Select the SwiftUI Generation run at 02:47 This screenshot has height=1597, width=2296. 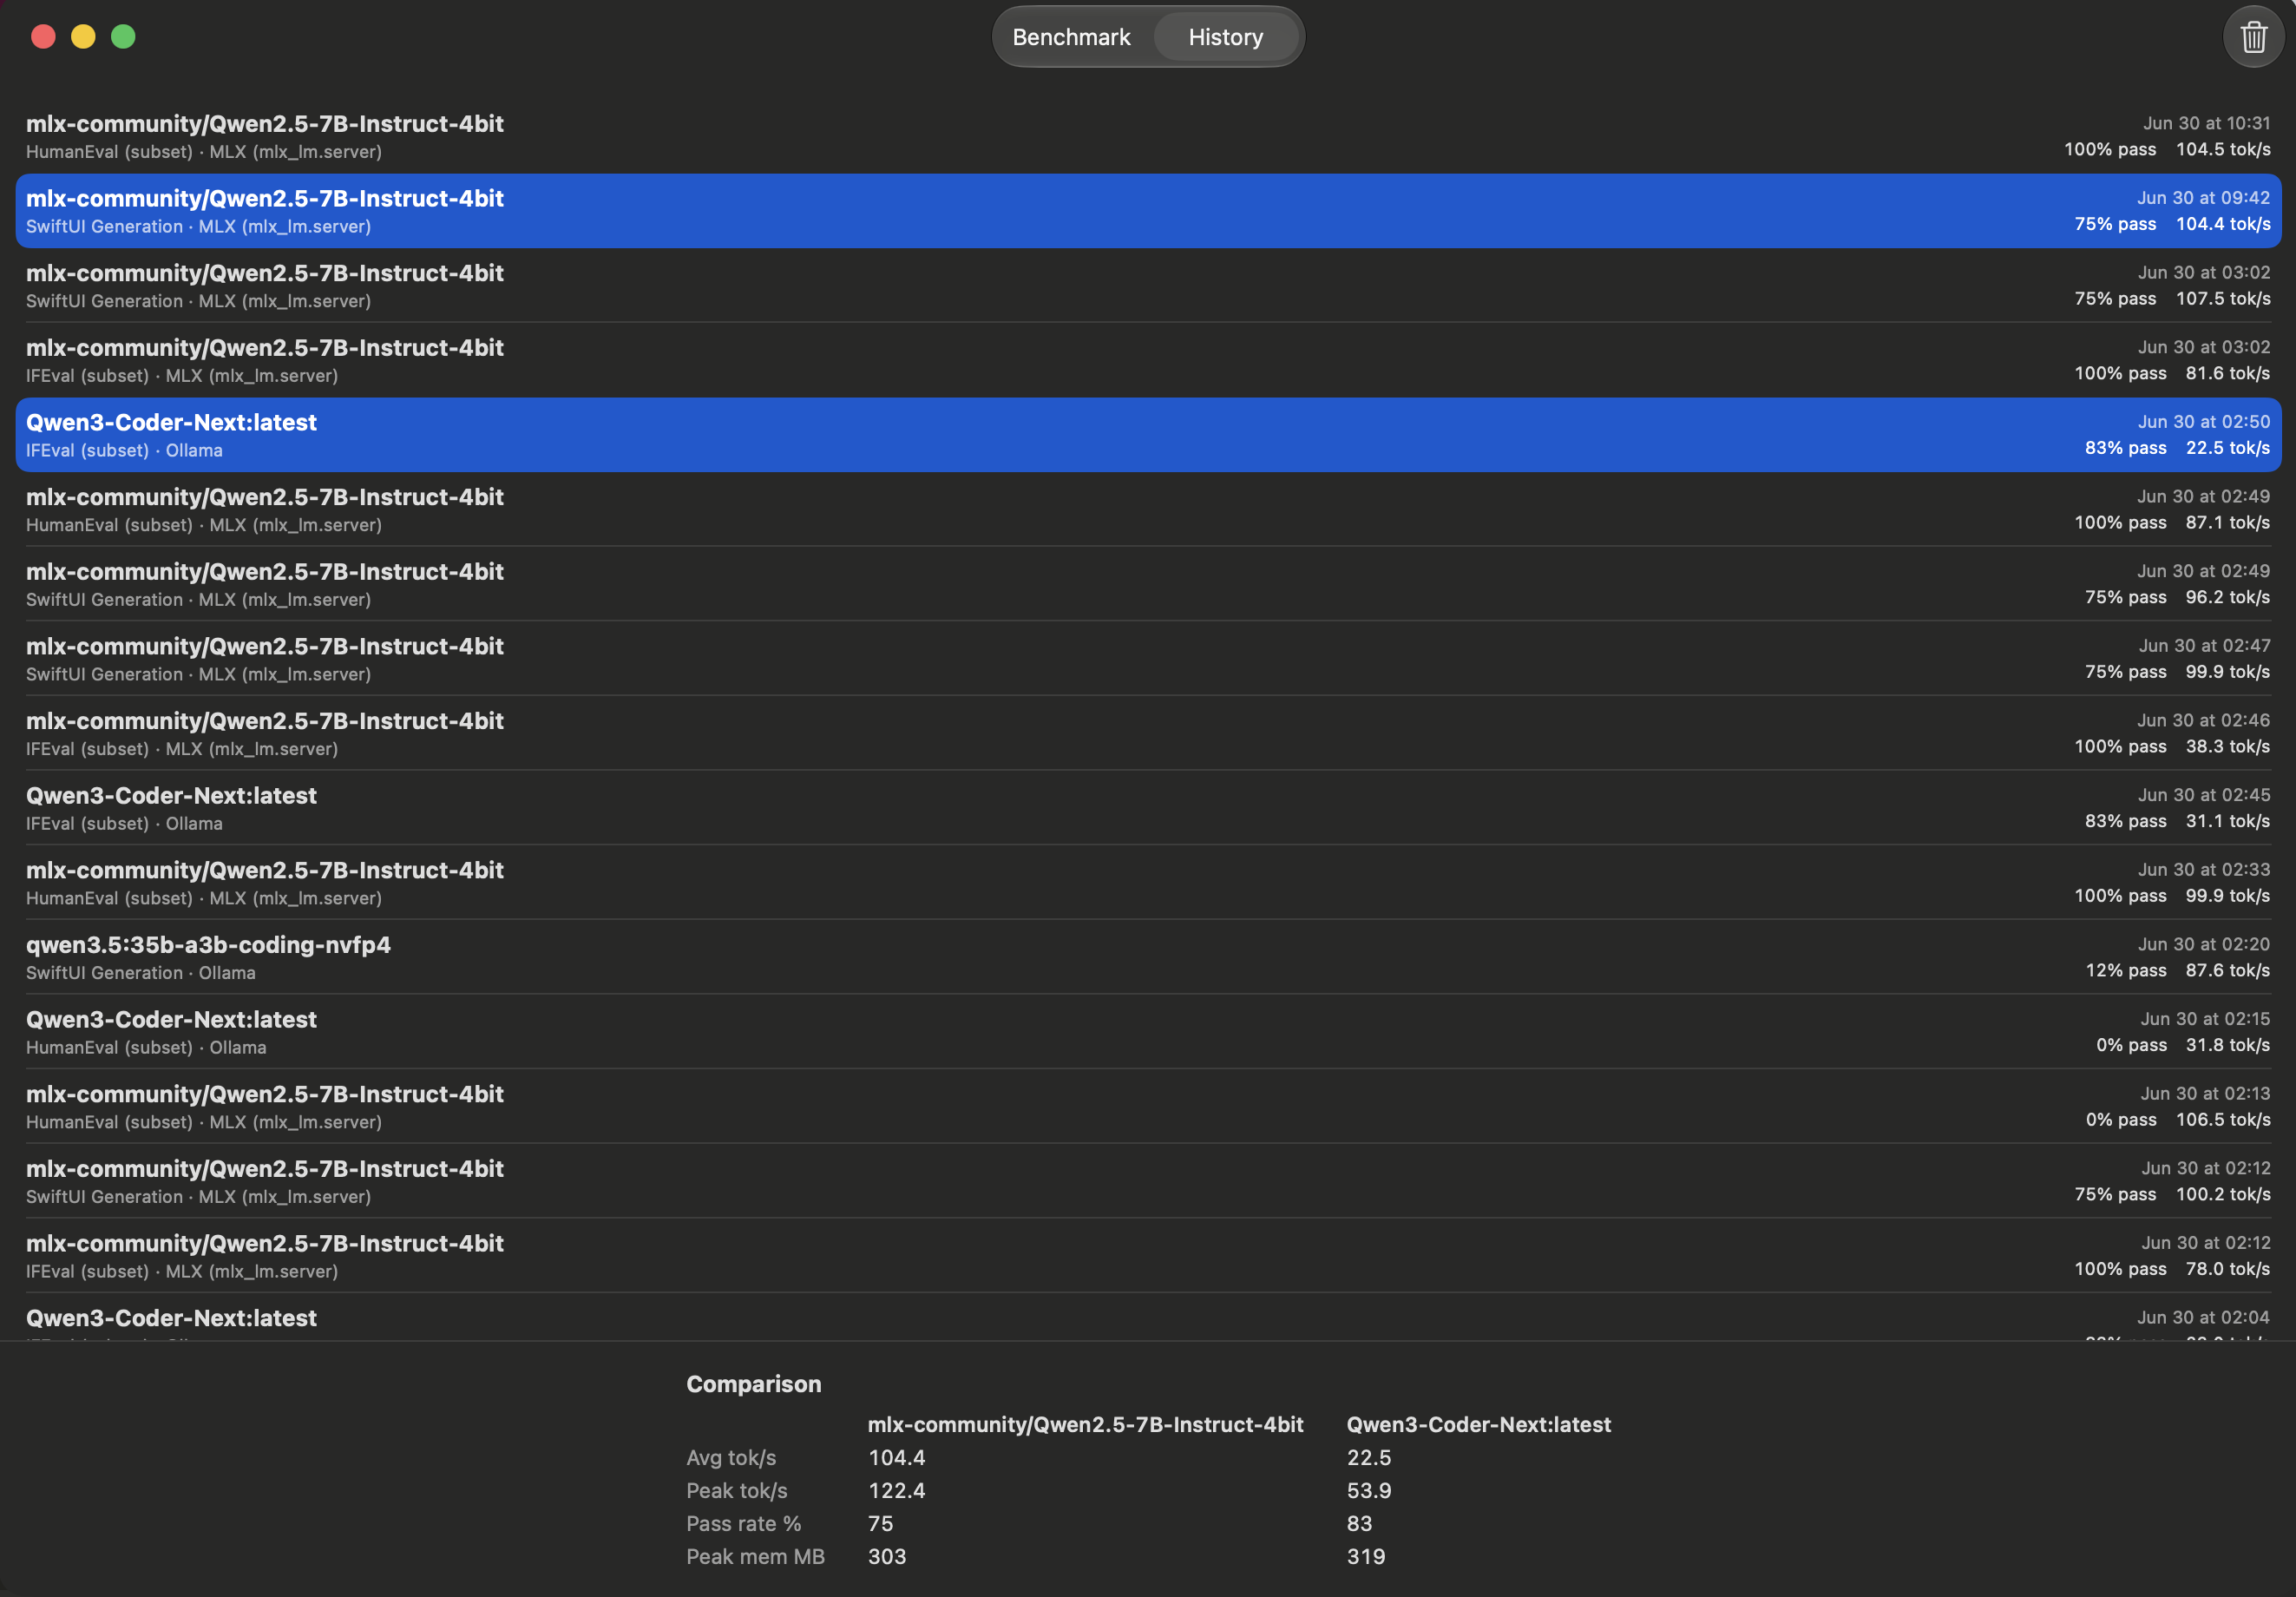1148,659
